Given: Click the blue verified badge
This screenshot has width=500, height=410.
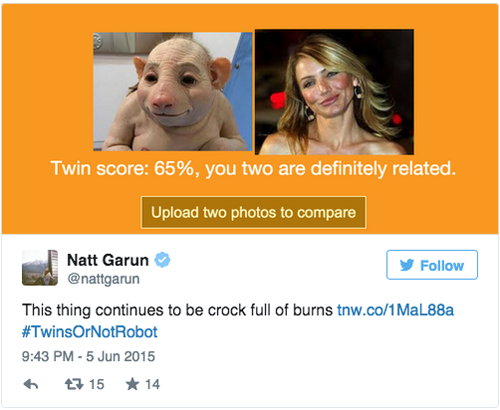Looking at the screenshot, I should tap(162, 260).
